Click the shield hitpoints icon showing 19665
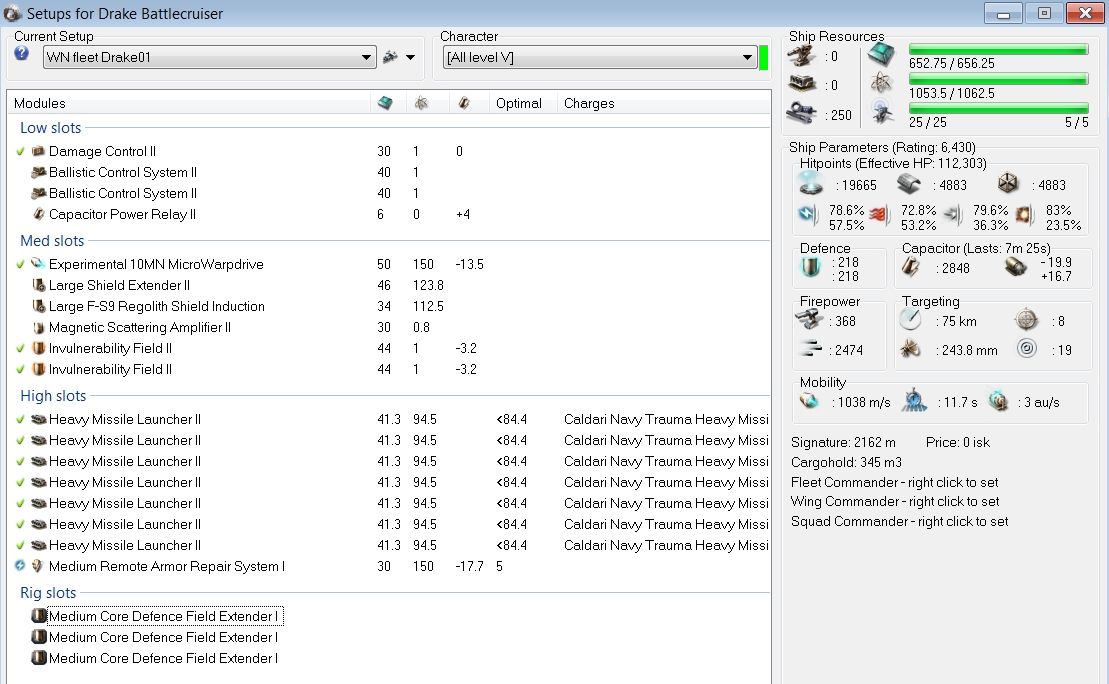Viewport: 1109px width, 684px height. 811,183
